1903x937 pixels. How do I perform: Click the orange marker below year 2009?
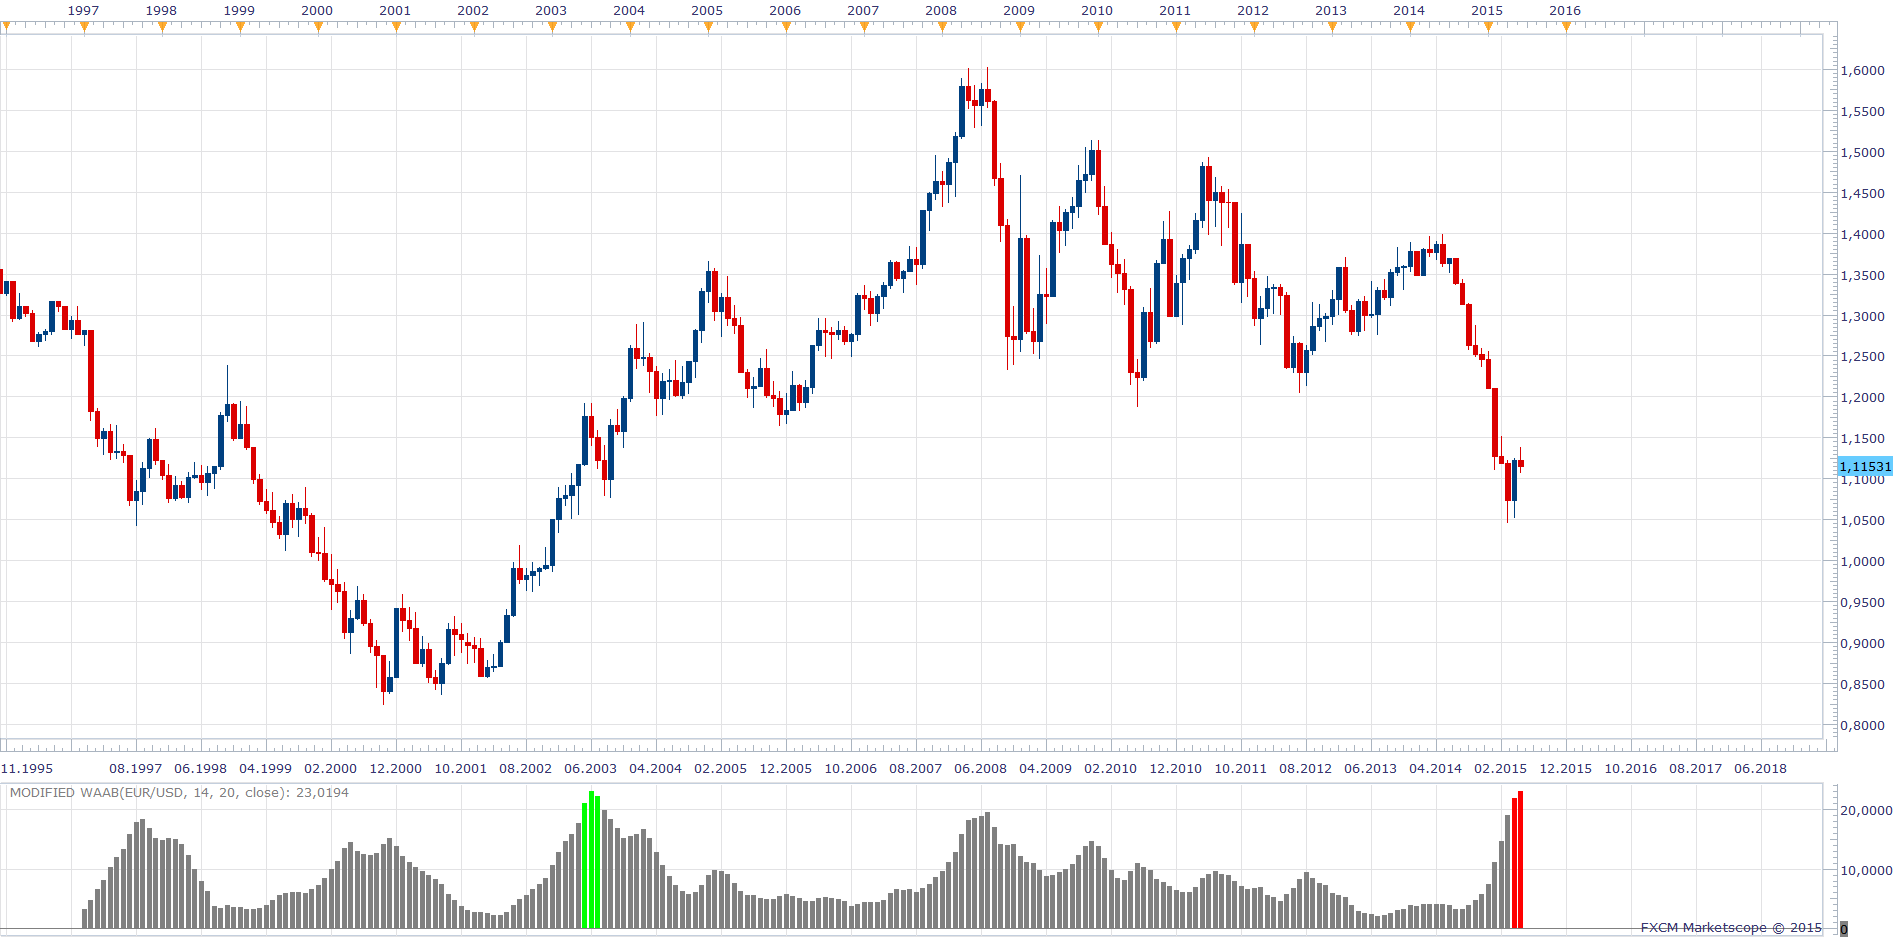[x=1021, y=27]
